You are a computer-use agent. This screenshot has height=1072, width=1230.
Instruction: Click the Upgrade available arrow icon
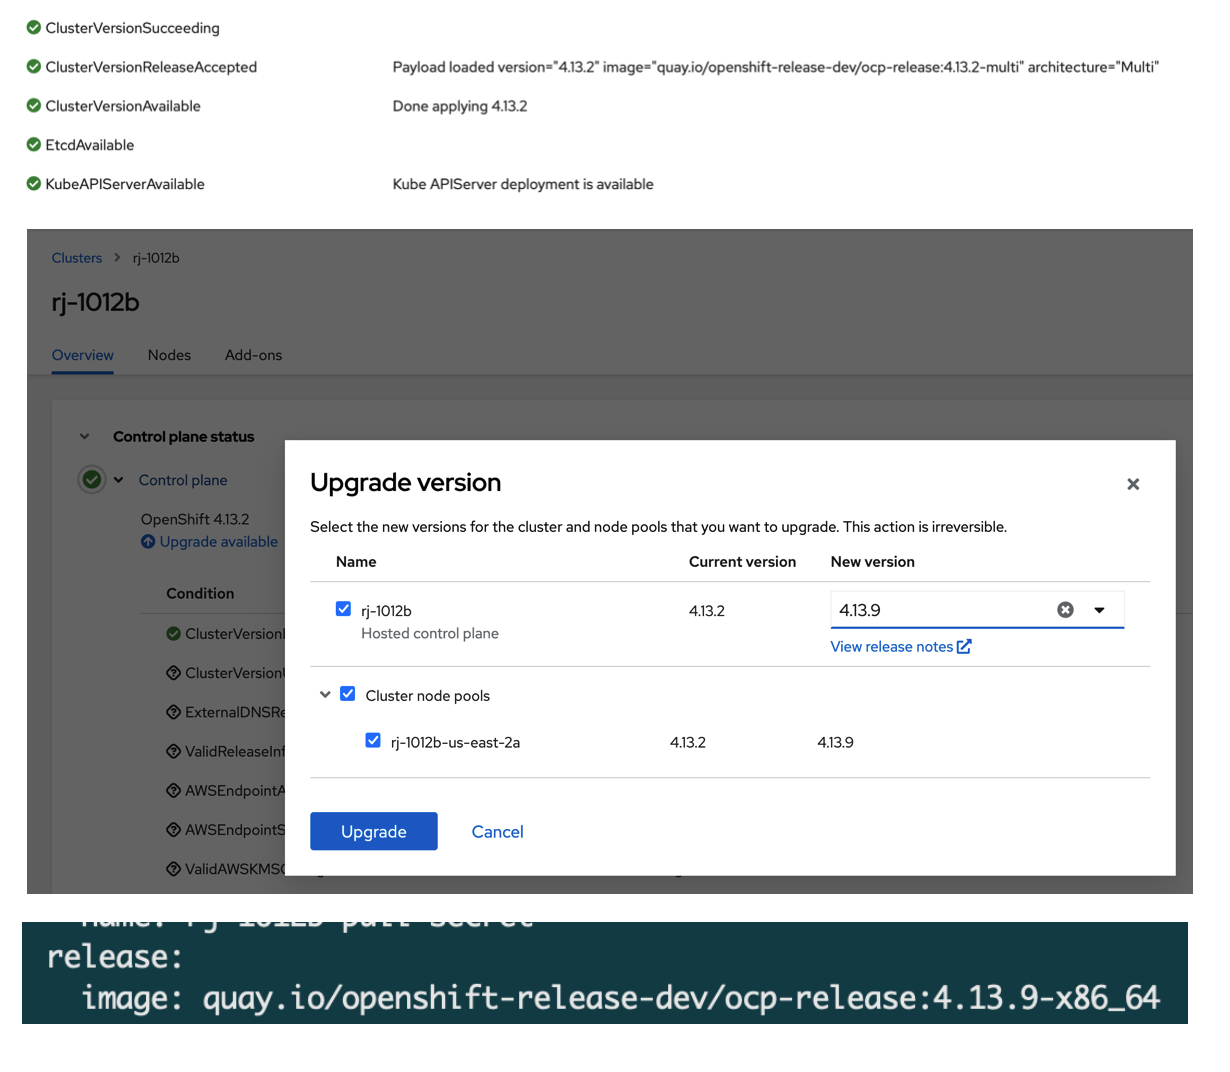[x=148, y=542]
